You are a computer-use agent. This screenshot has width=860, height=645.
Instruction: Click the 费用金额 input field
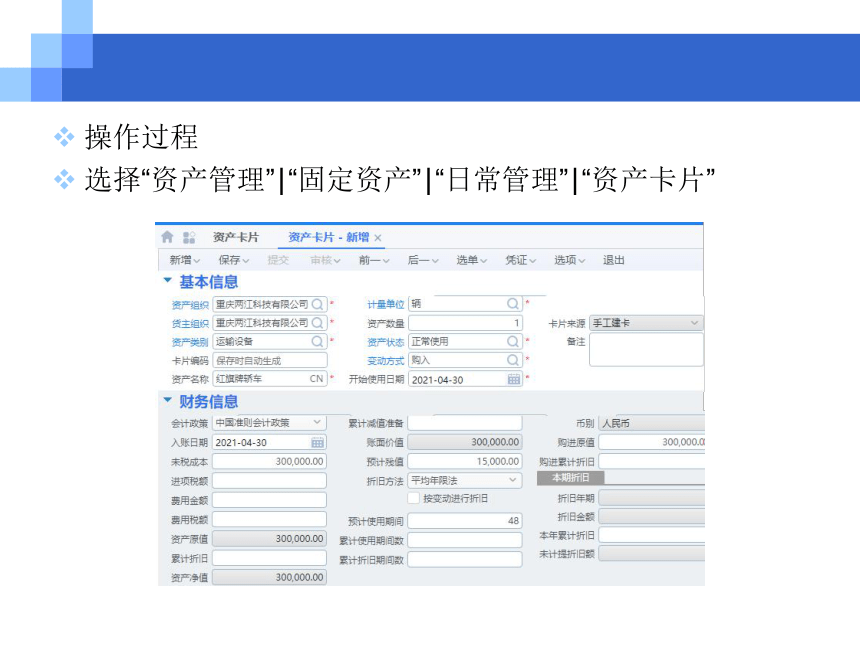coord(269,500)
